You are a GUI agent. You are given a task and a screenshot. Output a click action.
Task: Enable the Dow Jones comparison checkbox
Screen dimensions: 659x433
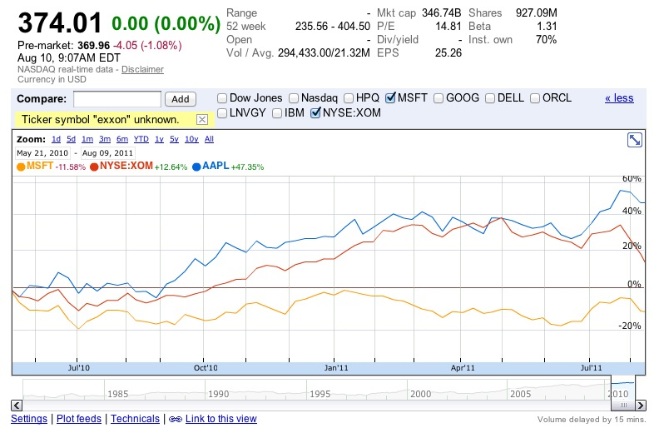tap(224, 98)
